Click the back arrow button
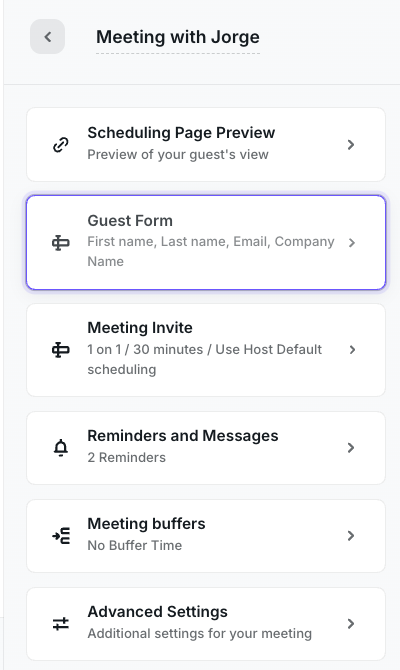Image resolution: width=400 pixels, height=670 pixels. point(47,37)
